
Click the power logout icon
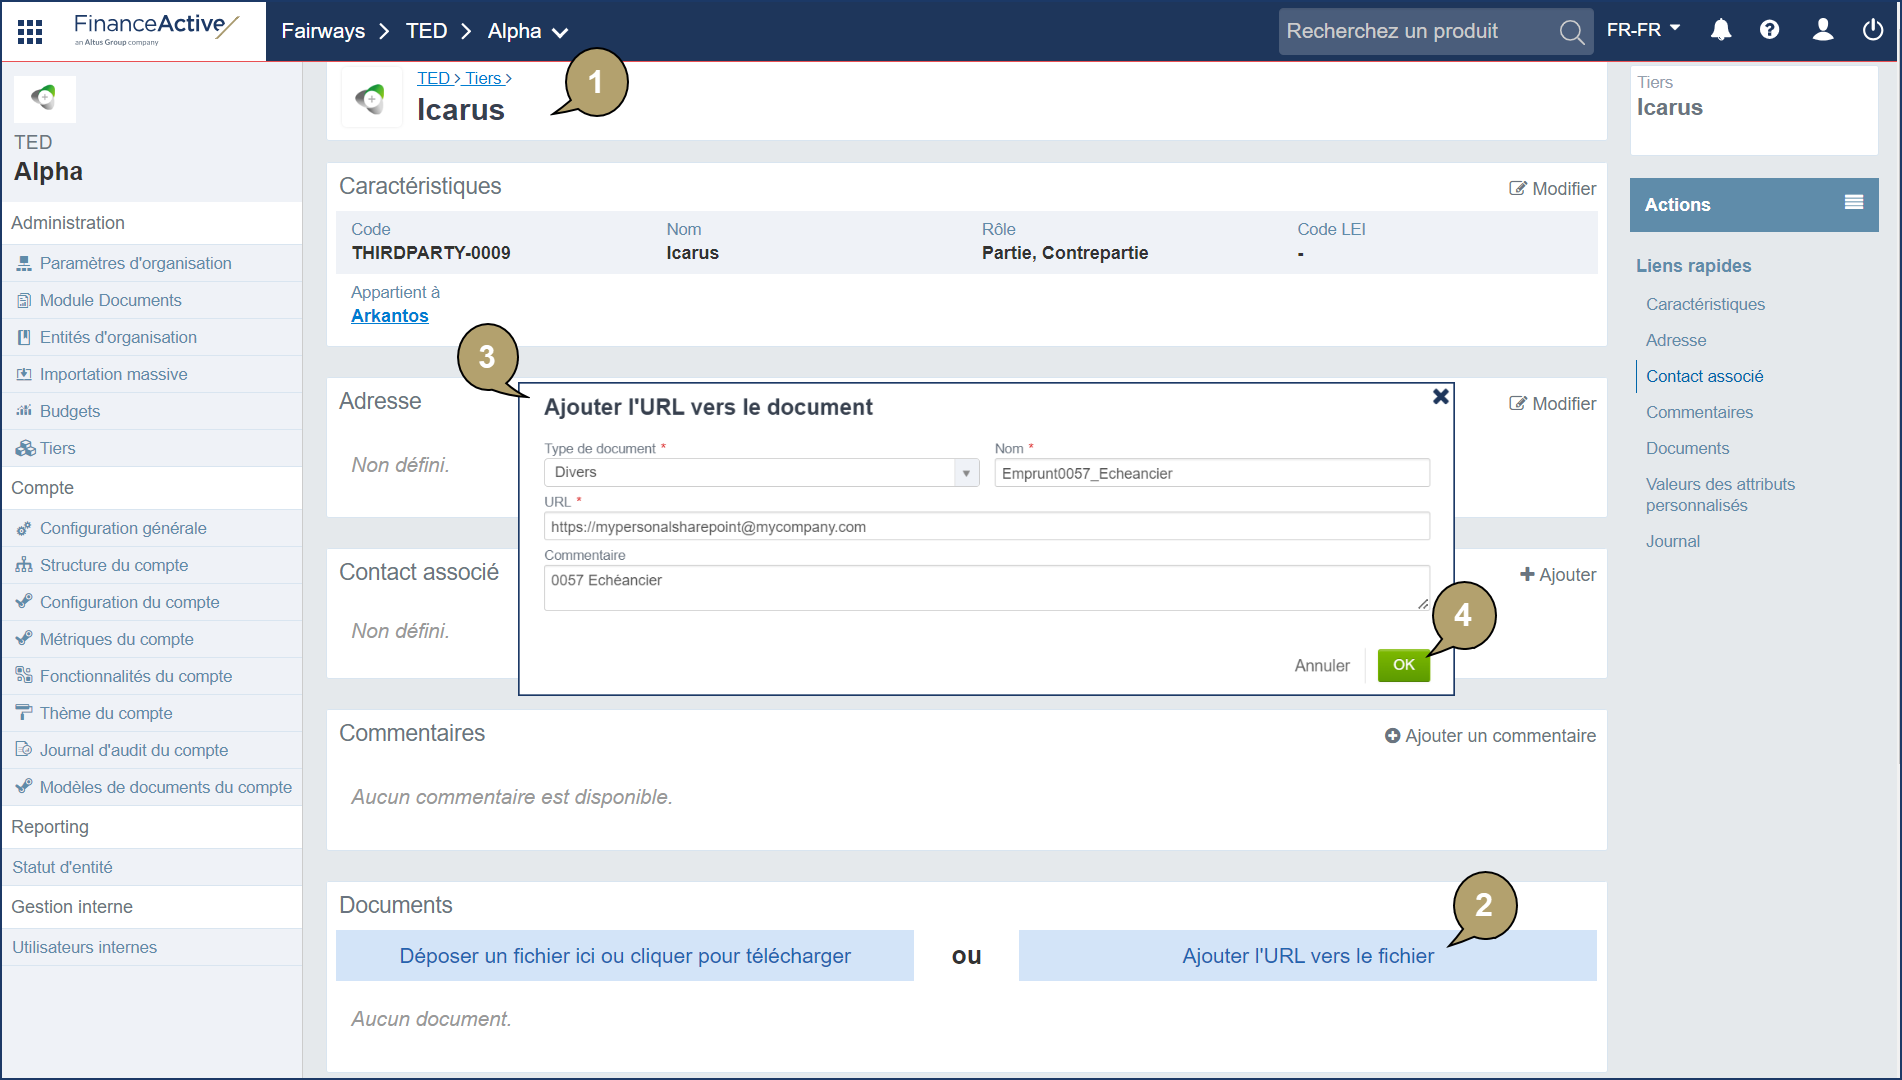point(1872,30)
